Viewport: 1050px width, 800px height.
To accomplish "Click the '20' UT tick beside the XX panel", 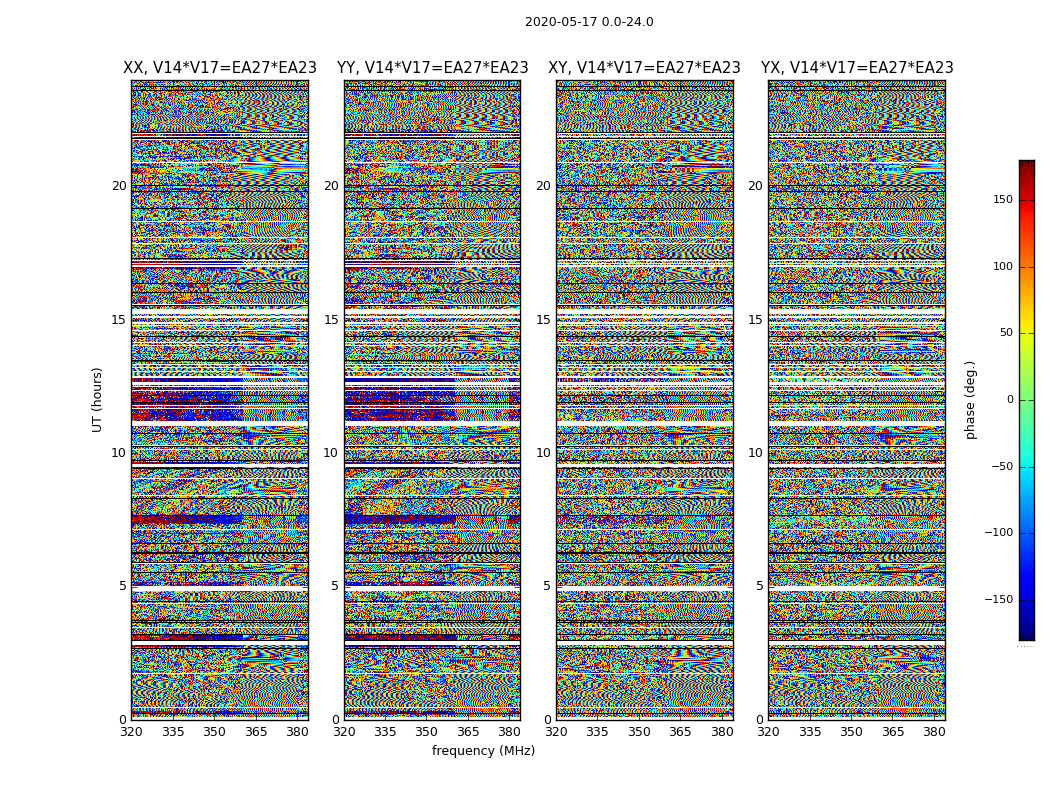I will tap(119, 186).
